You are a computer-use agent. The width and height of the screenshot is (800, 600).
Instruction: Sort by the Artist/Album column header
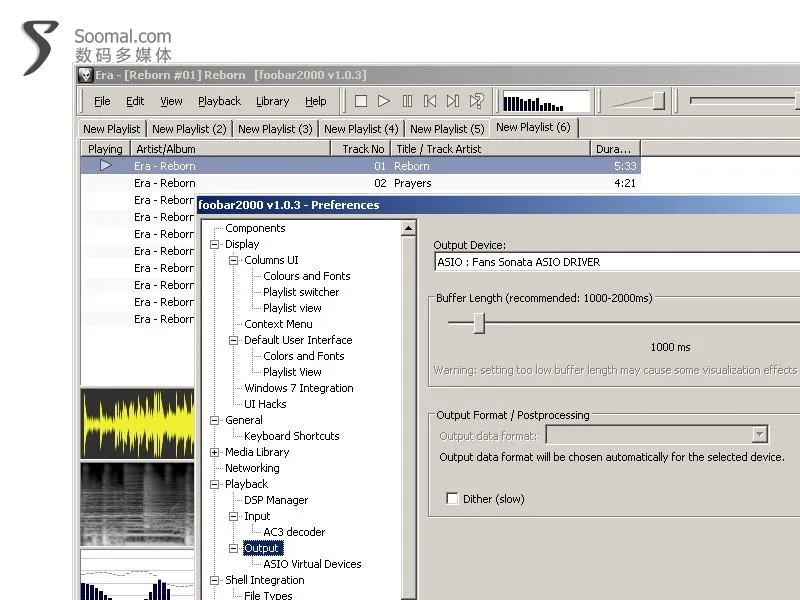click(231, 149)
